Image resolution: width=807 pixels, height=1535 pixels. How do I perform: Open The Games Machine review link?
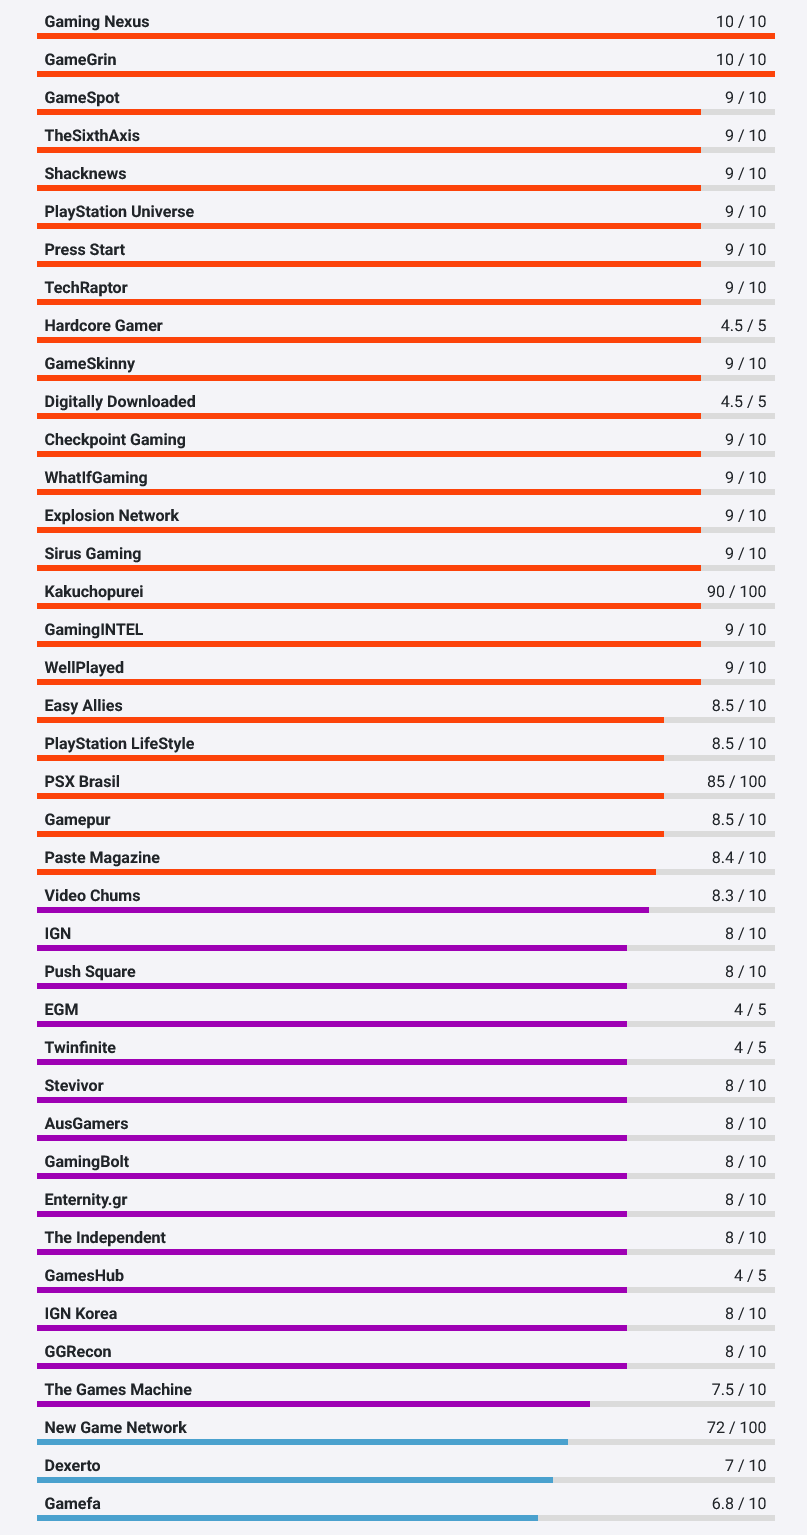(118, 1390)
